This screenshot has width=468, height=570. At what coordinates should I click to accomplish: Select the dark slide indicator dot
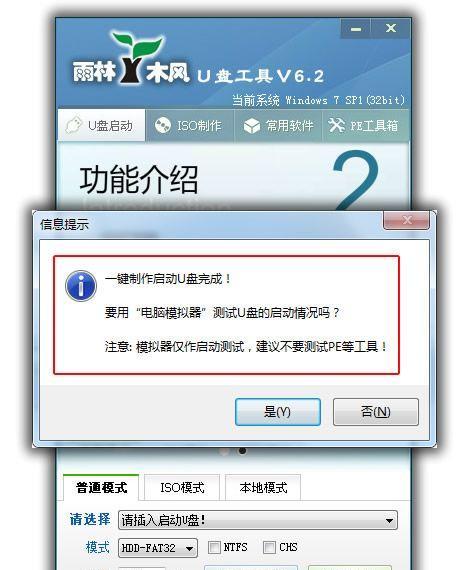coord(242,451)
